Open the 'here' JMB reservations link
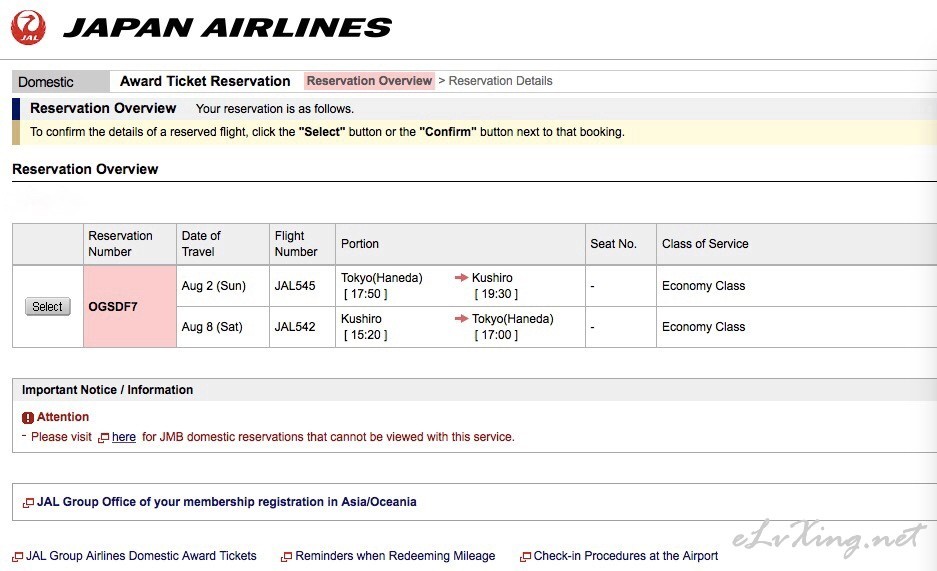The image size is (937, 571). [124, 437]
